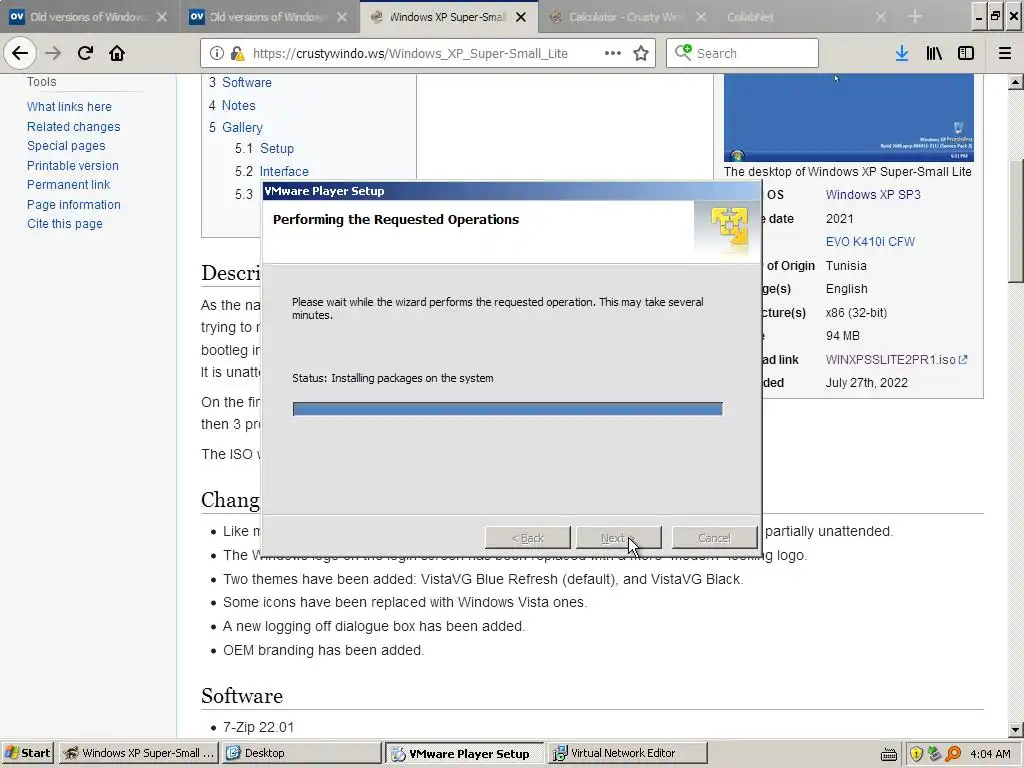Select the Windows XP Super-Small Lite tab
Image resolution: width=1024 pixels, height=768 pixels.
[448, 17]
